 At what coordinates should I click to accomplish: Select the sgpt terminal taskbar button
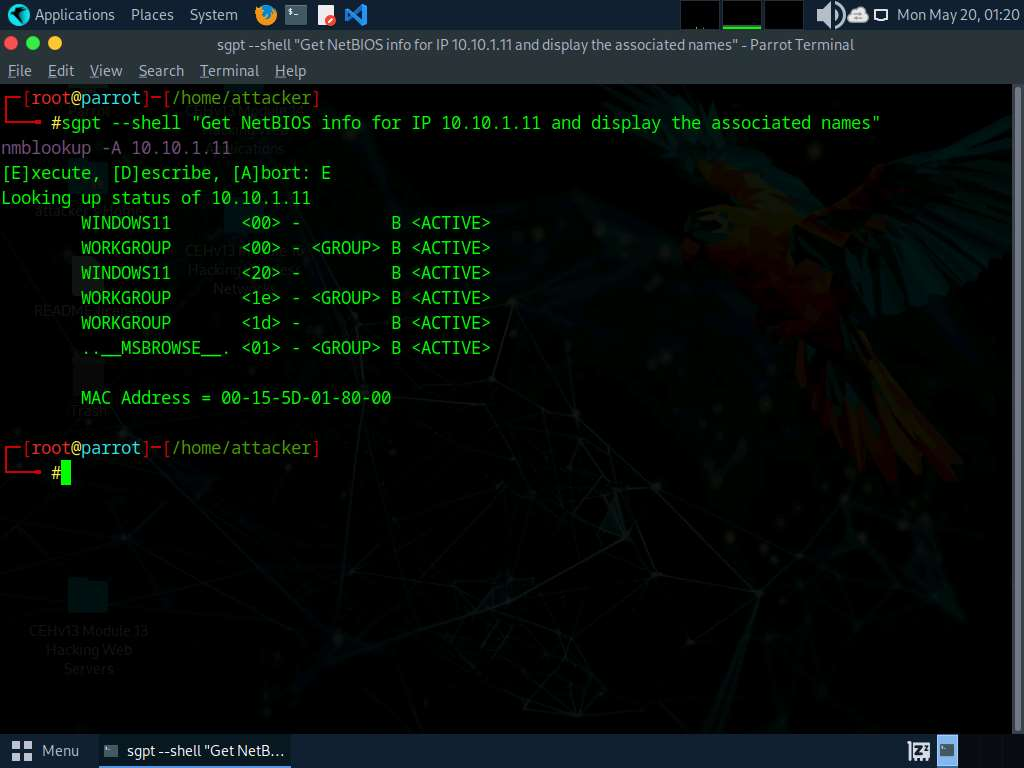pyautogui.click(x=195, y=750)
